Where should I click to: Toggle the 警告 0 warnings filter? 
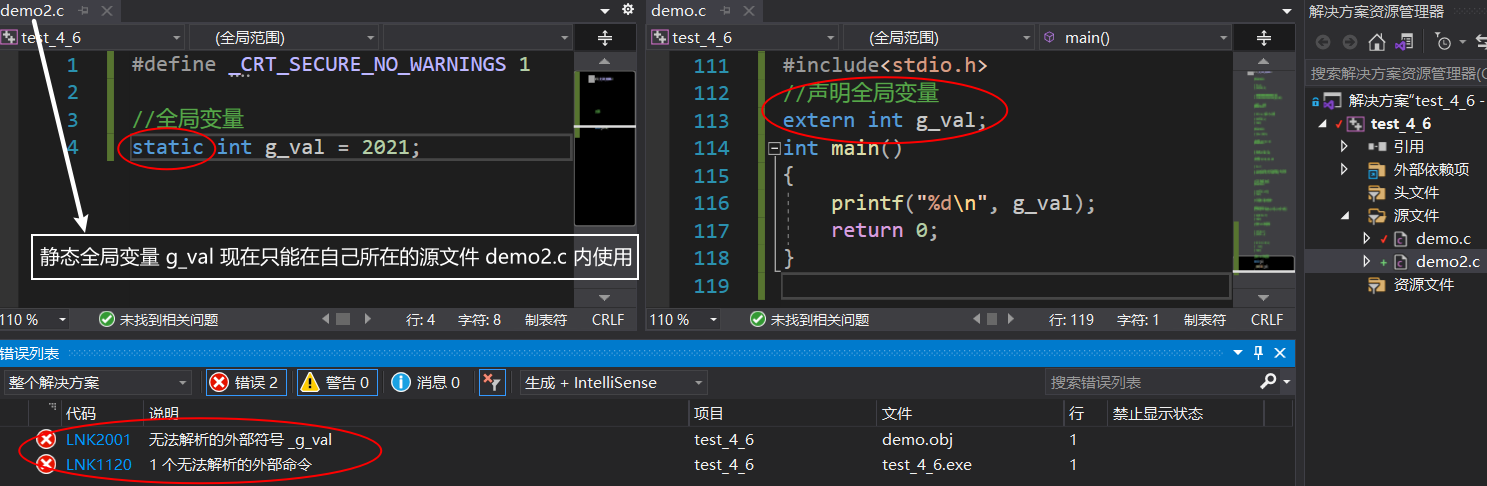point(336,382)
